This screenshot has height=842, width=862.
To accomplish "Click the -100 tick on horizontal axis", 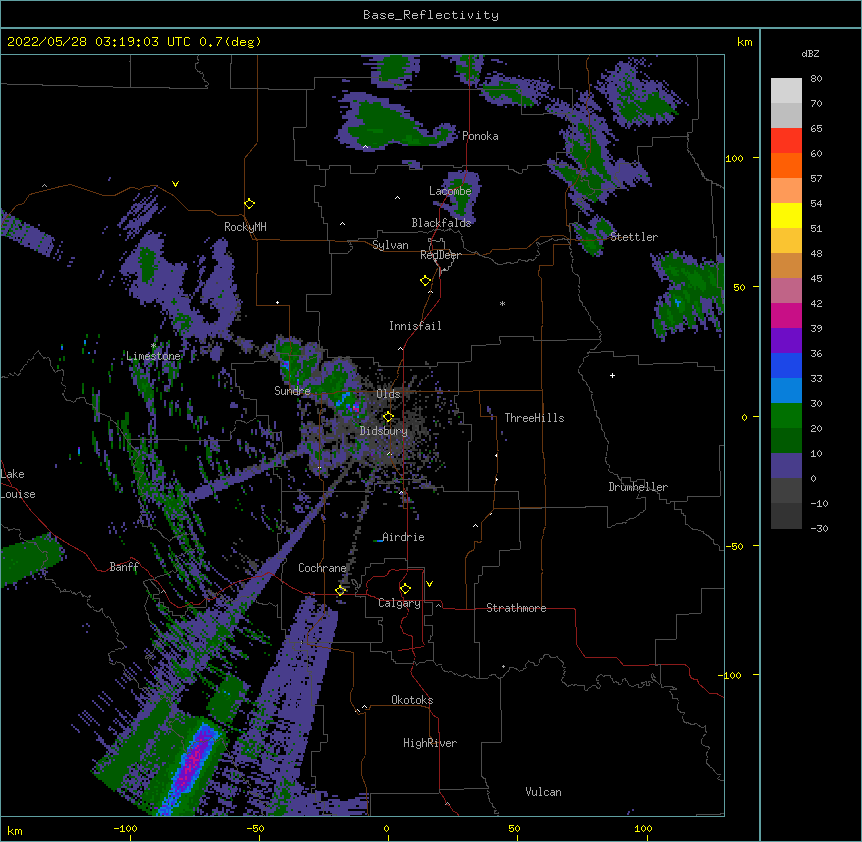I will (125, 828).
